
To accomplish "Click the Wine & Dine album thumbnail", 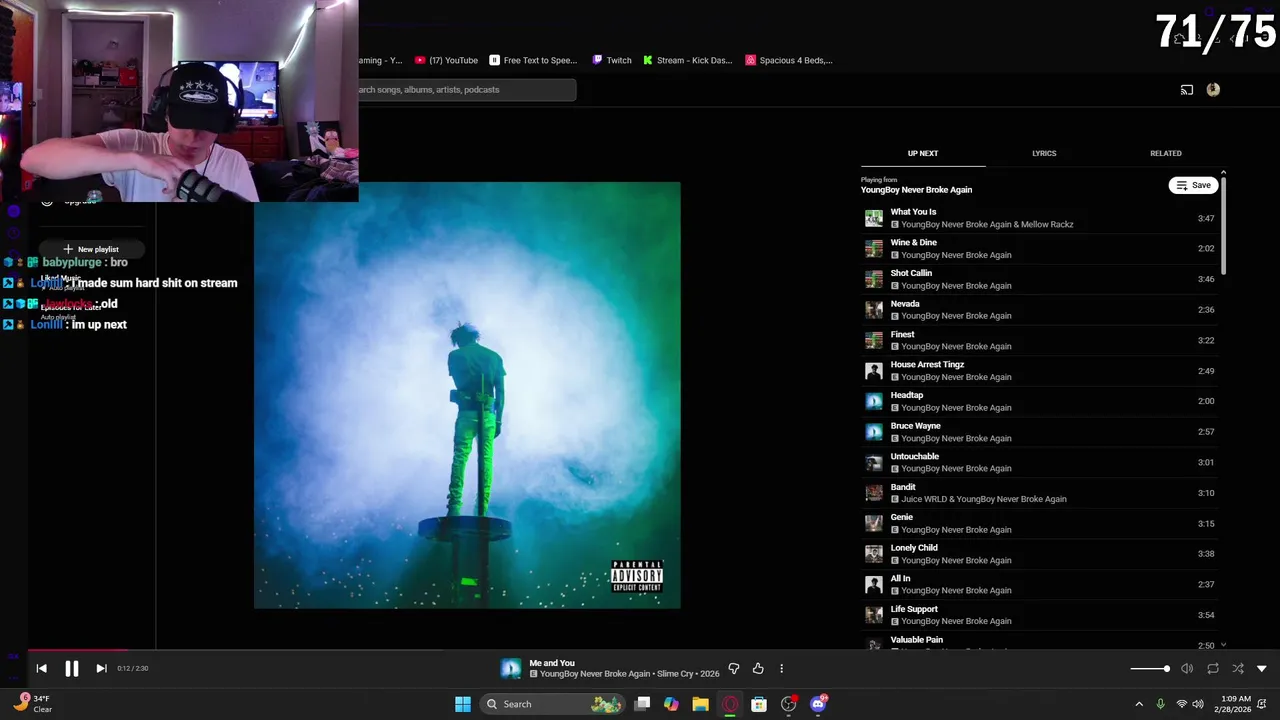I will pyautogui.click(x=874, y=248).
